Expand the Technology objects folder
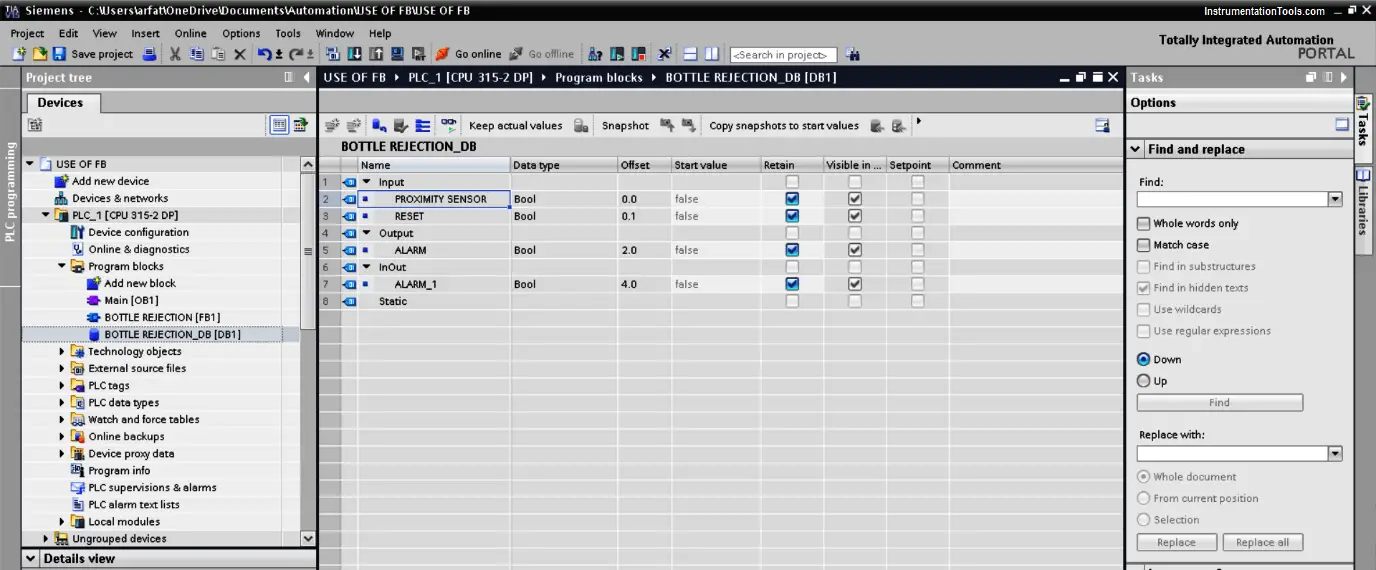Viewport: 1376px width, 570px height. (61, 351)
